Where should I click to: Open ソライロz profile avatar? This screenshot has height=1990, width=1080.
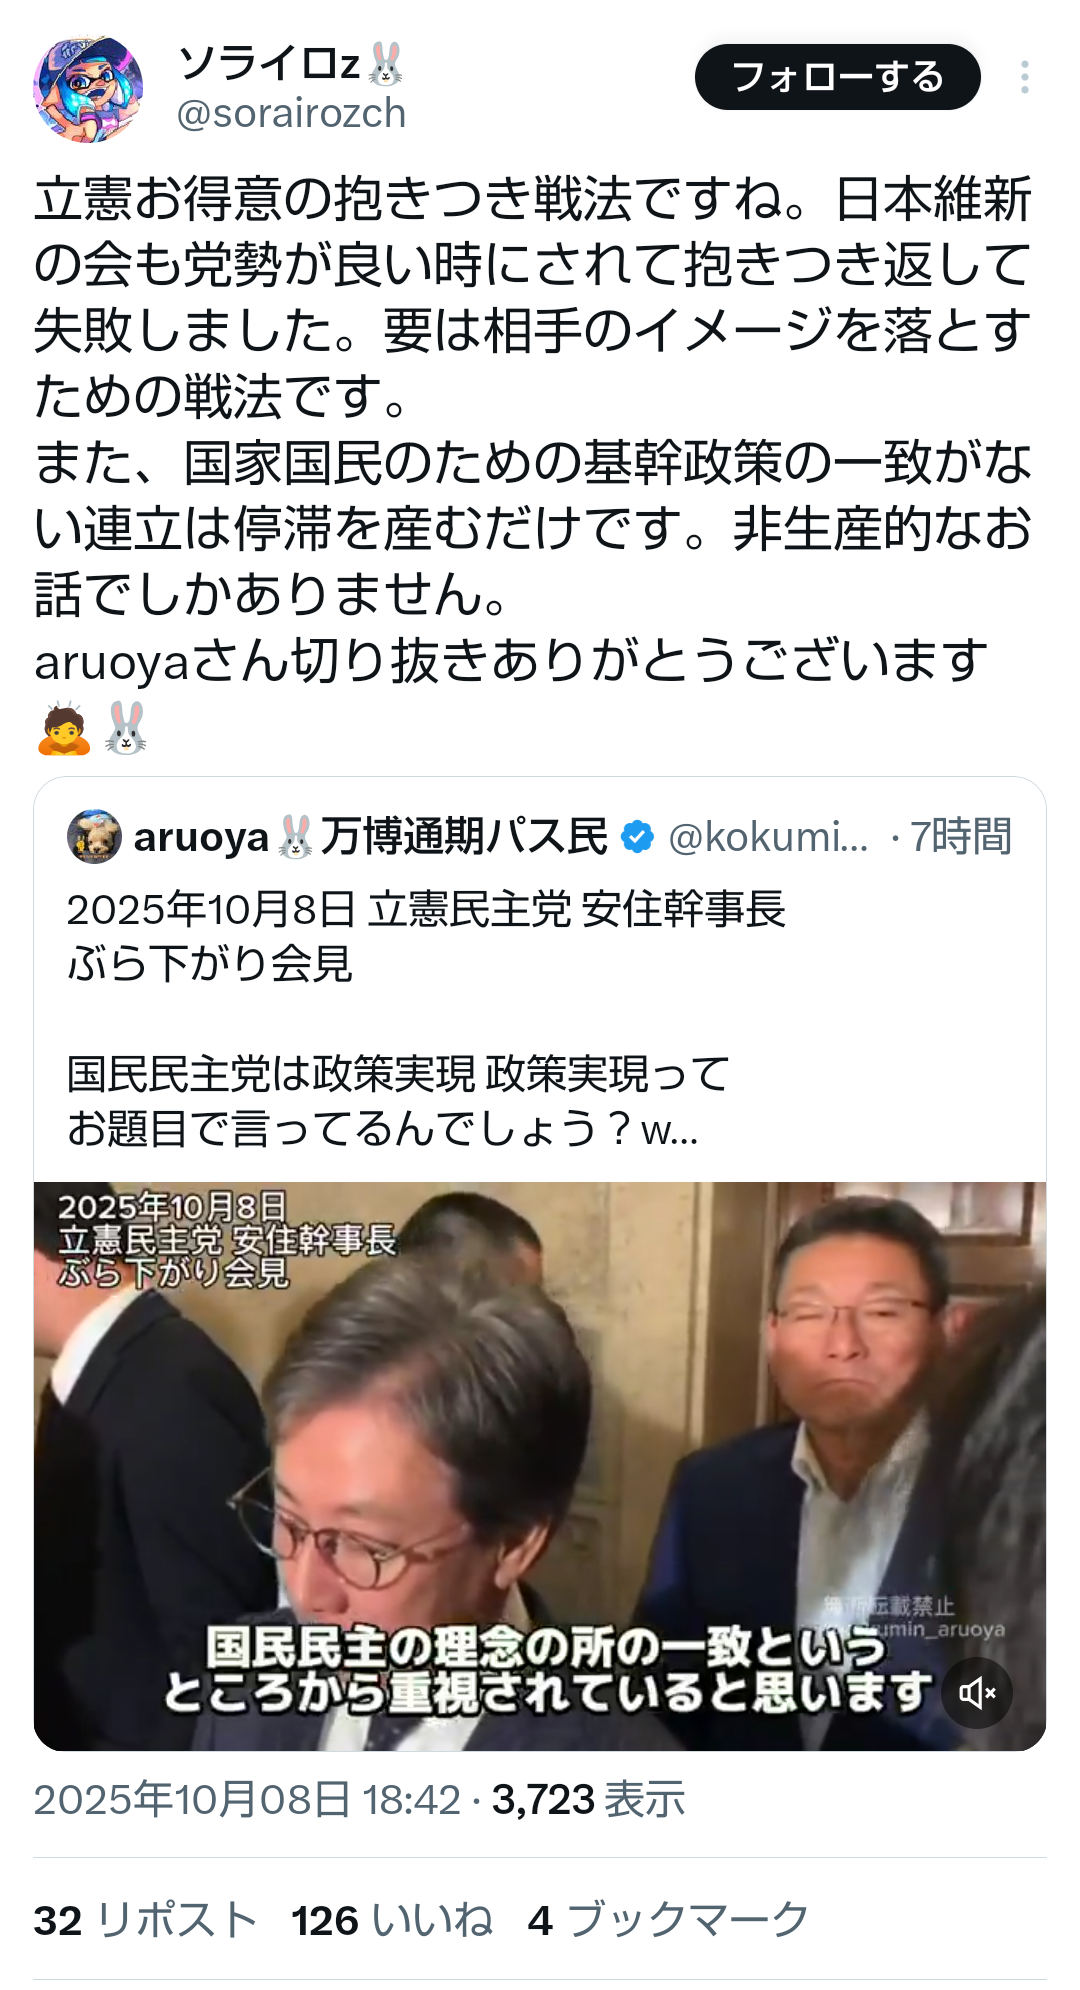click(x=88, y=89)
